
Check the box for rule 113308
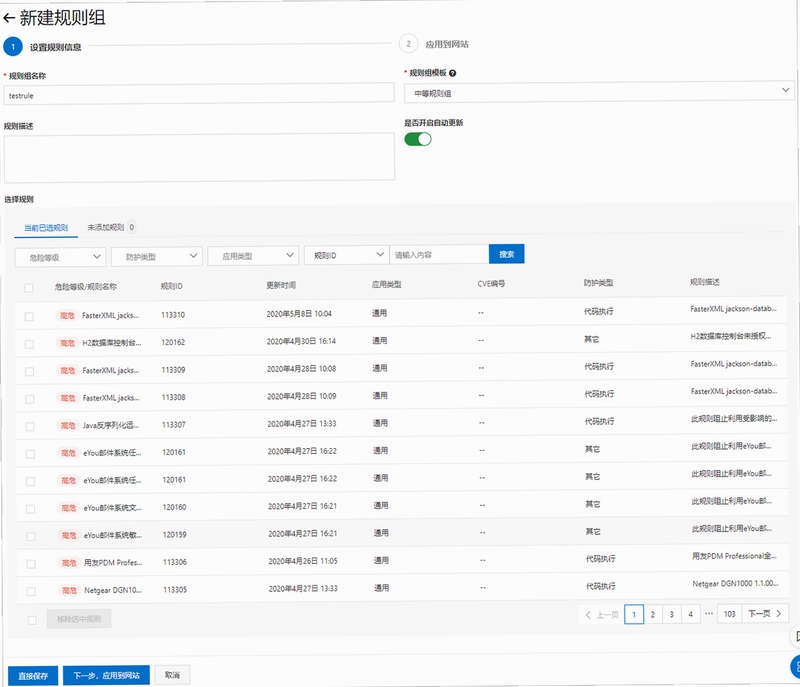click(x=30, y=399)
